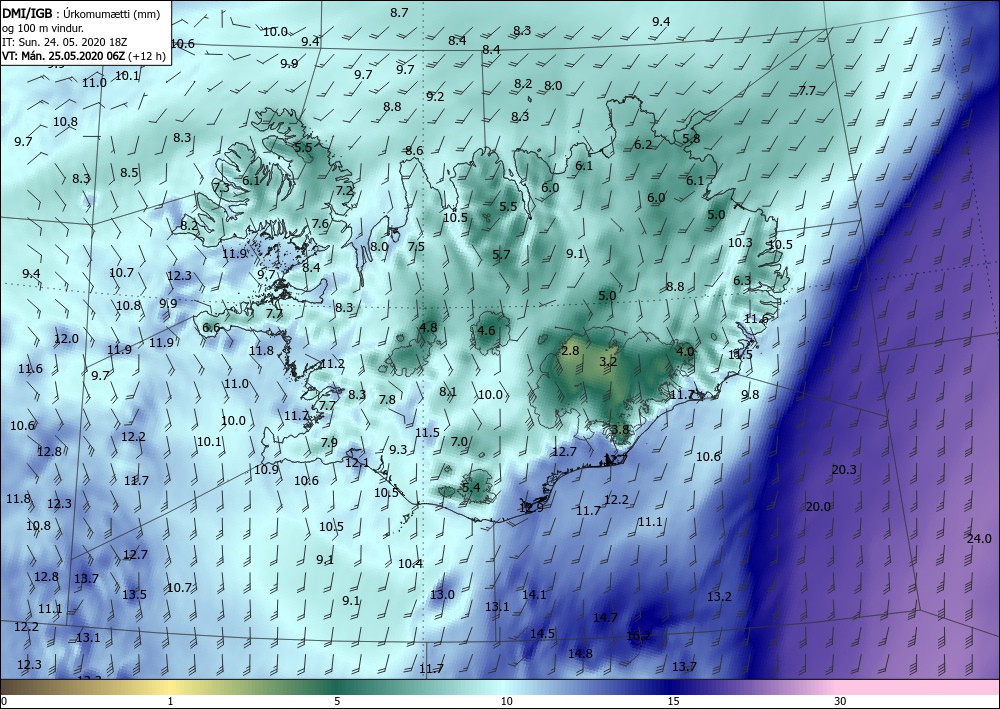Viewport: 1000px width, 709px height.
Task: Click the 12.1 value on the map
Action: pos(357,463)
